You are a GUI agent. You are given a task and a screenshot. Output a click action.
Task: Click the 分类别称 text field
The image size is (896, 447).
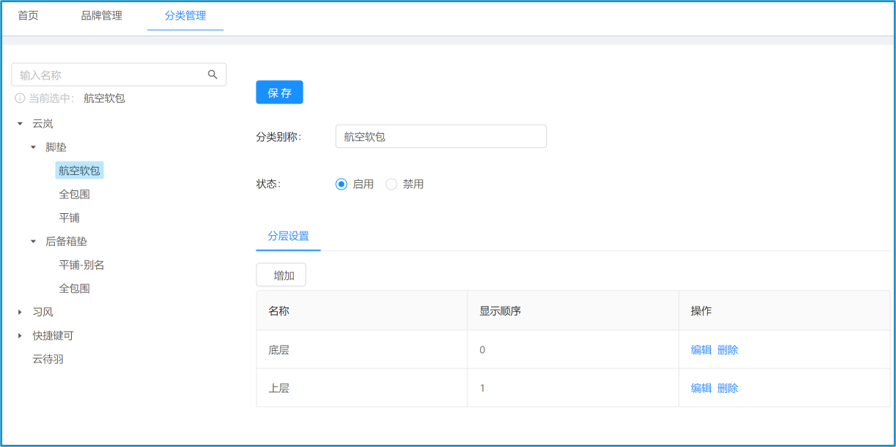click(440, 137)
